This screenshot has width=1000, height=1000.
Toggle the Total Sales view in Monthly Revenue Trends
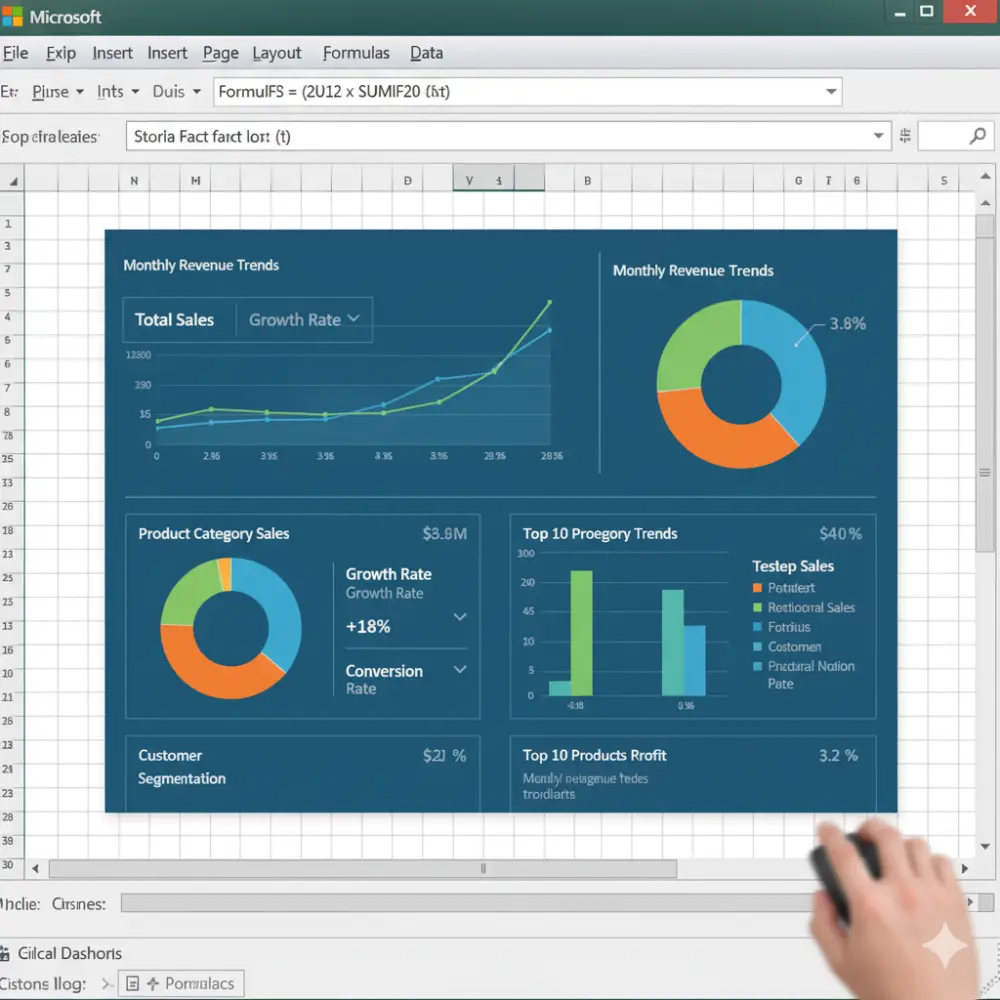(x=175, y=319)
